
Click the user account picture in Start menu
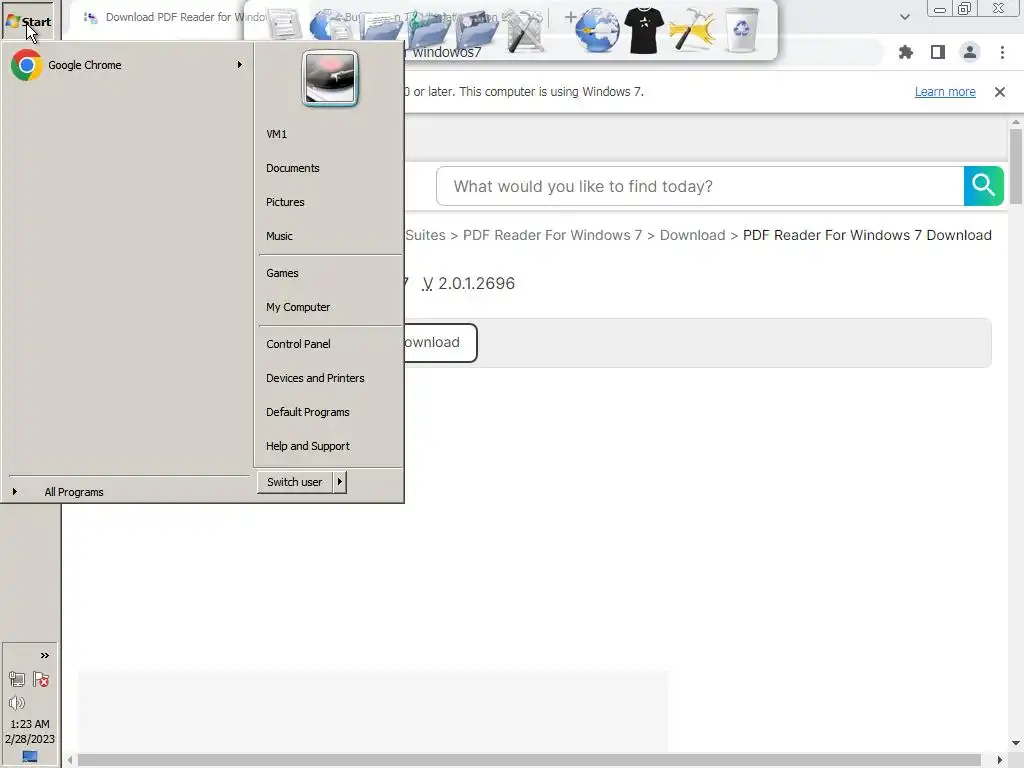click(x=330, y=78)
